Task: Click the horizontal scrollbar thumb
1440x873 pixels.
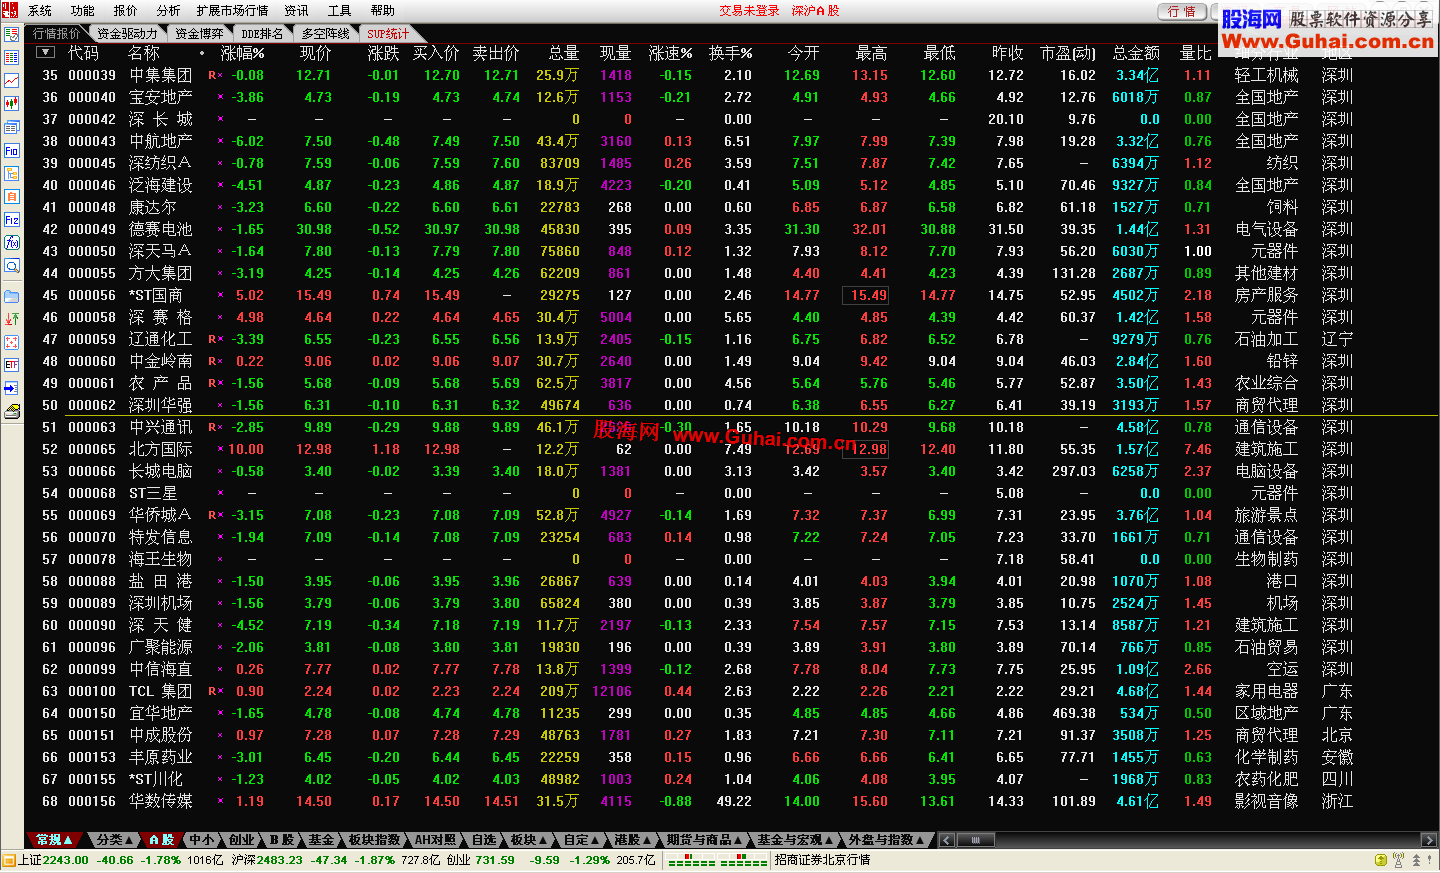Action: [975, 840]
